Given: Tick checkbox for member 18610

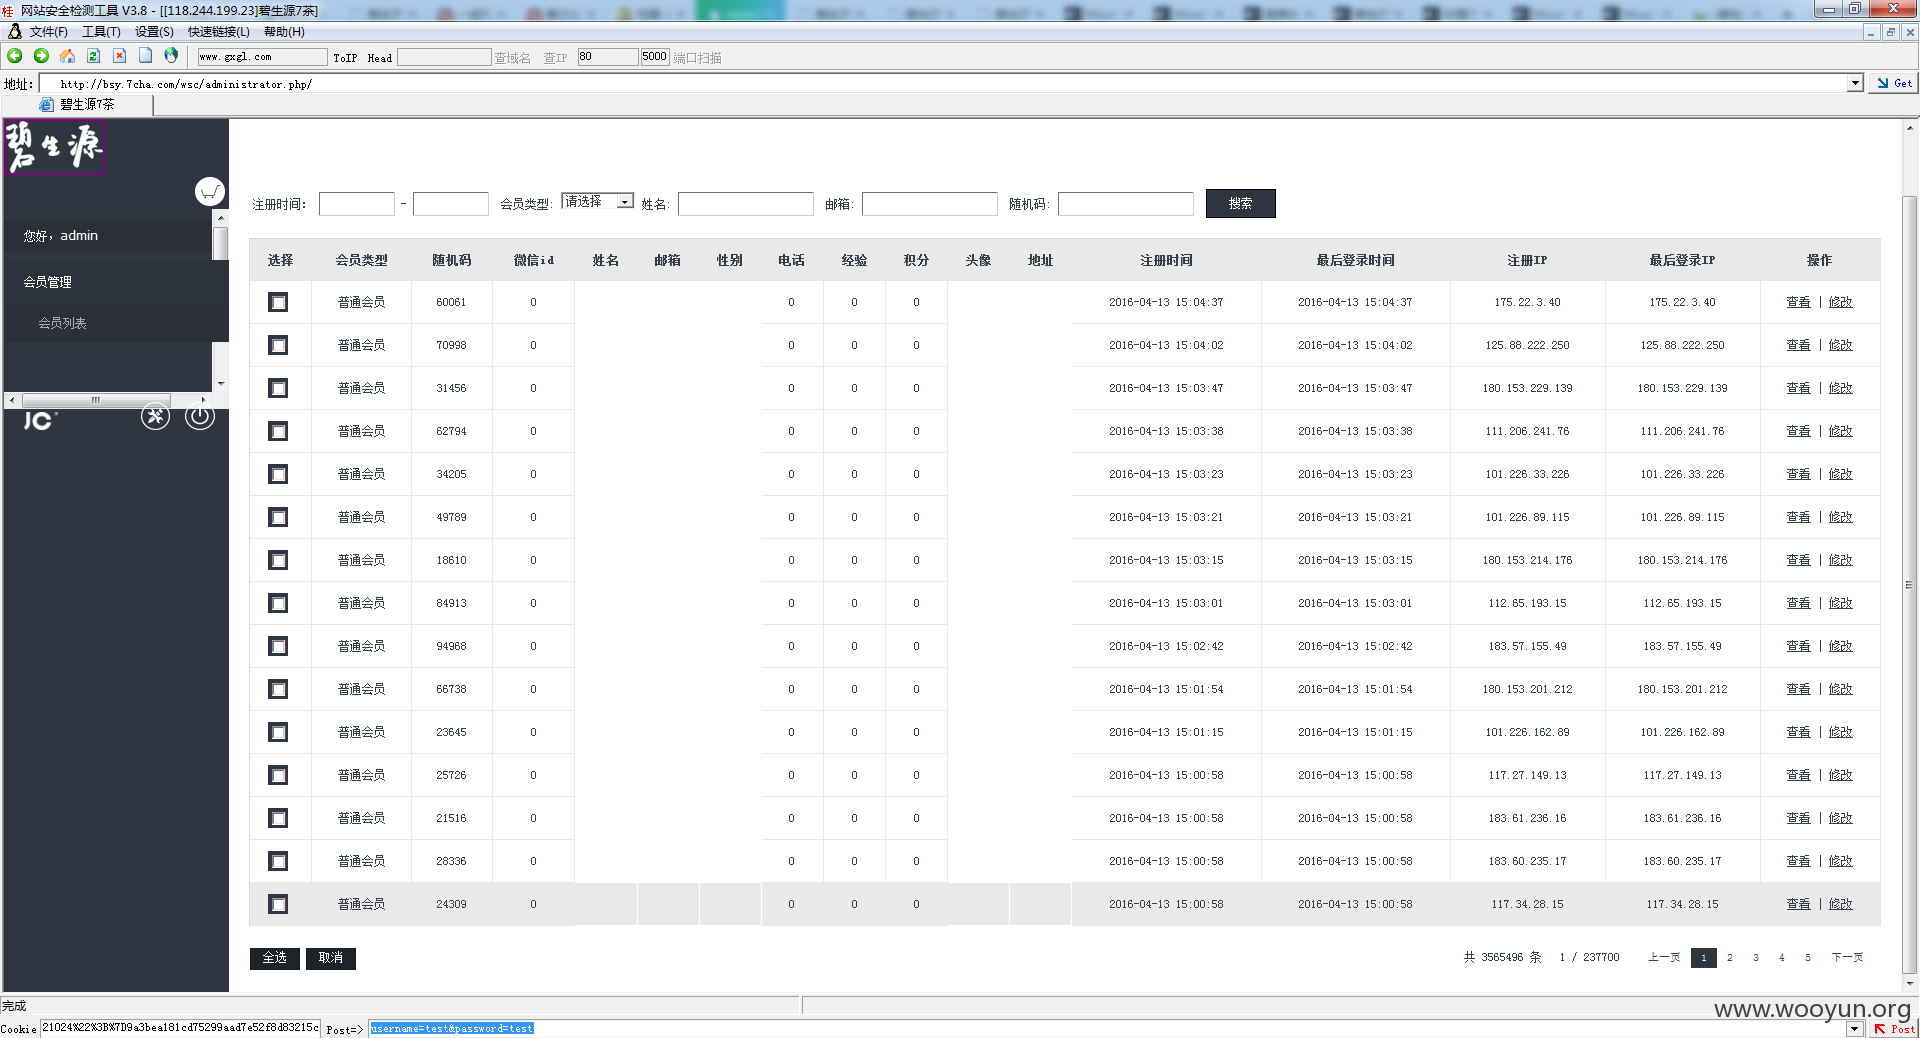Looking at the screenshot, I should pos(278,560).
